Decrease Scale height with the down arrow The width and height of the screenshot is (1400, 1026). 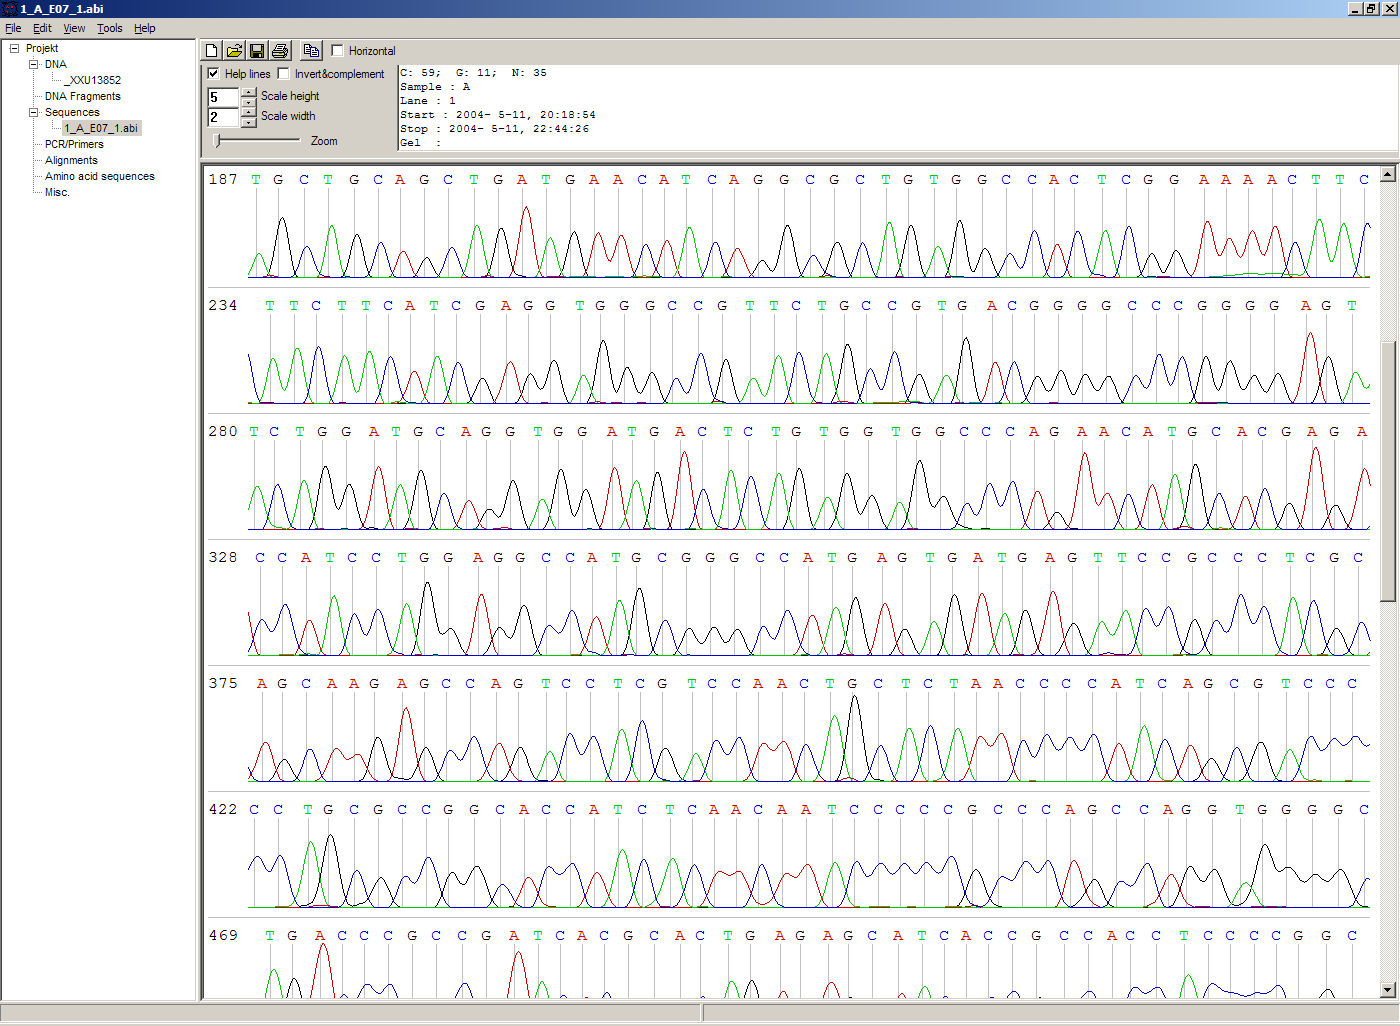point(249,102)
